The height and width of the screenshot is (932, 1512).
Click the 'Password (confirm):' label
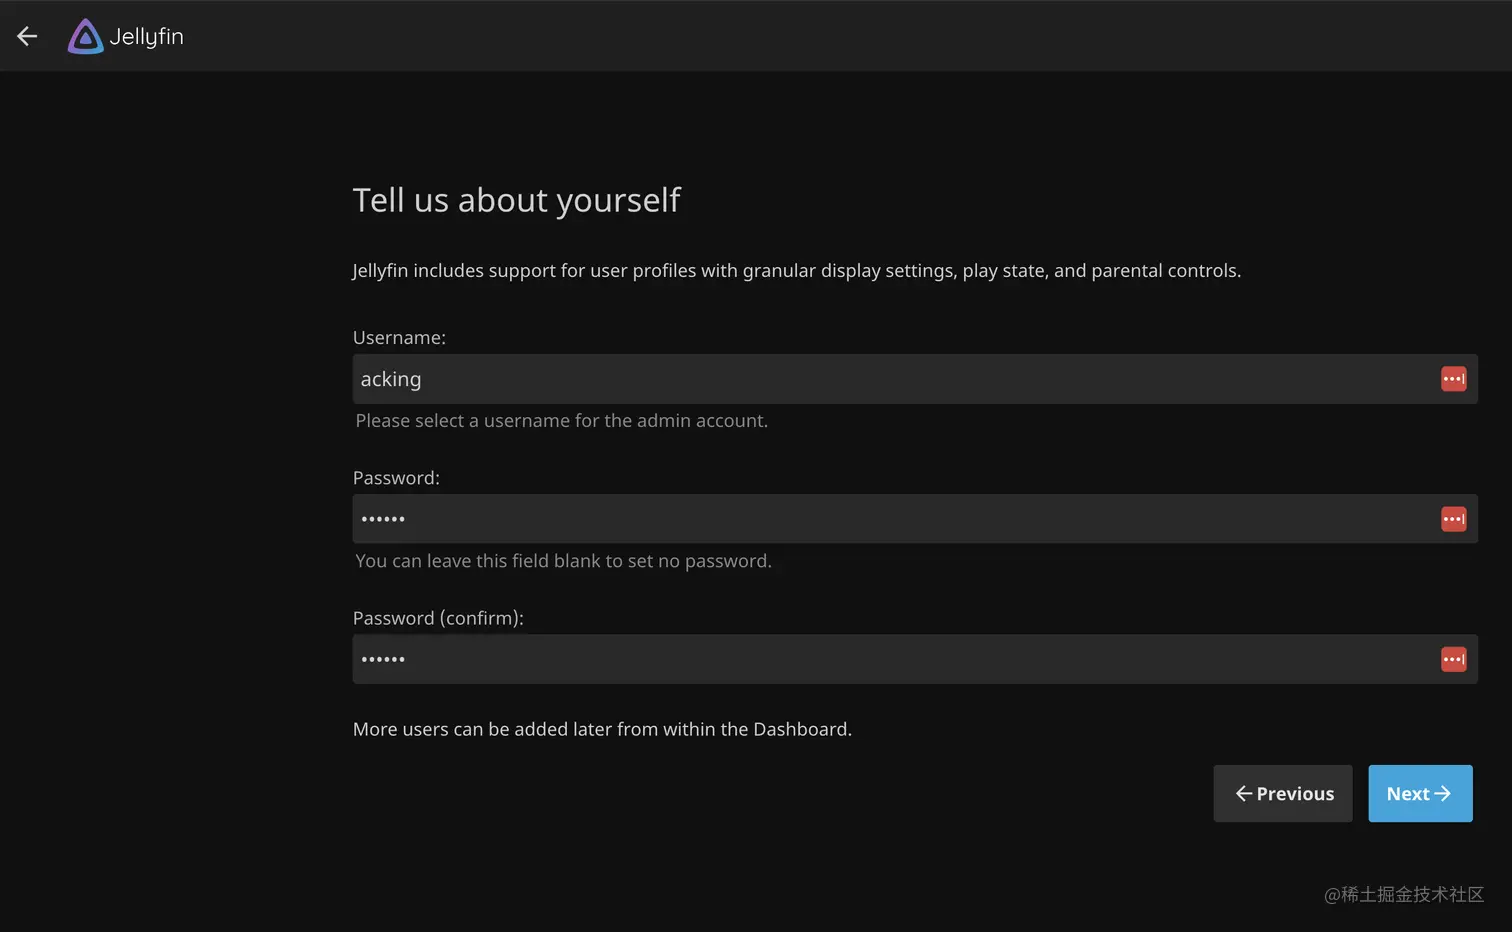[x=438, y=618]
